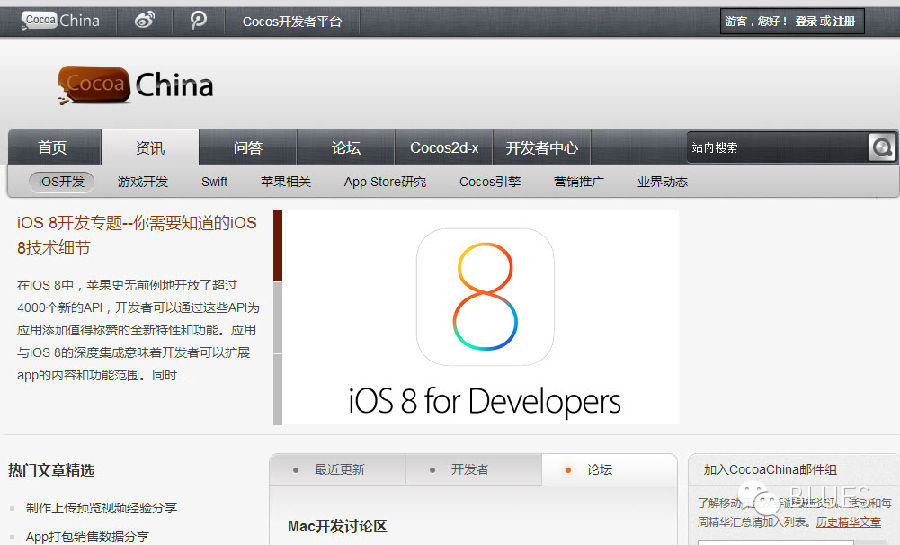Open 问答 main nav tab

point(248,147)
